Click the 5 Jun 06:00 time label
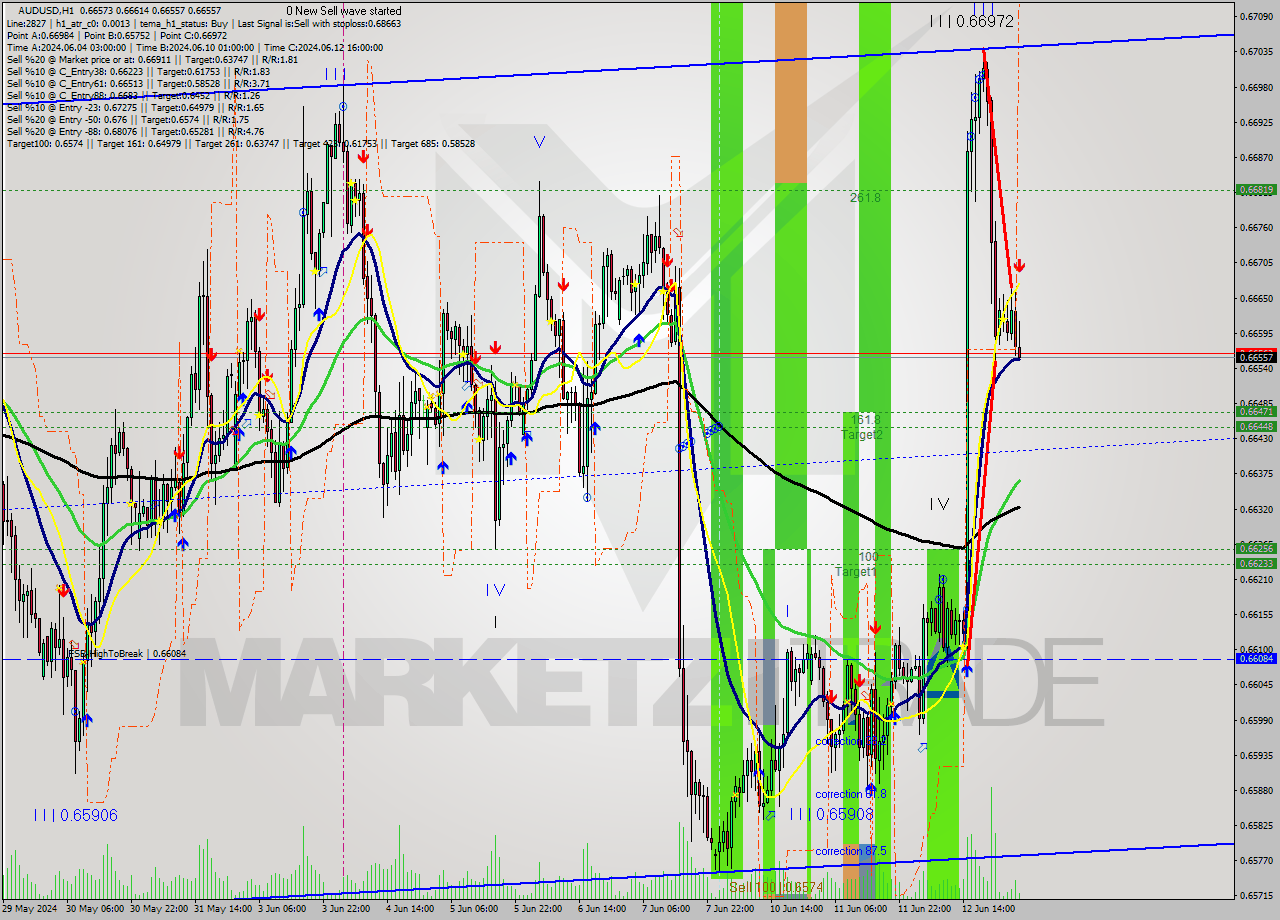 click(x=474, y=909)
